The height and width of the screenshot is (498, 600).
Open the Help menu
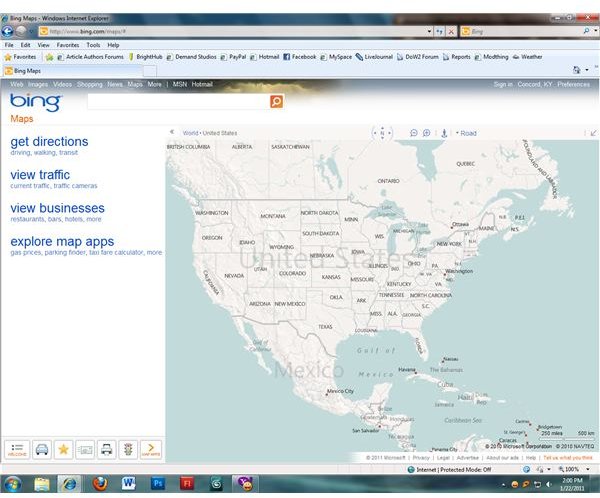tap(113, 45)
